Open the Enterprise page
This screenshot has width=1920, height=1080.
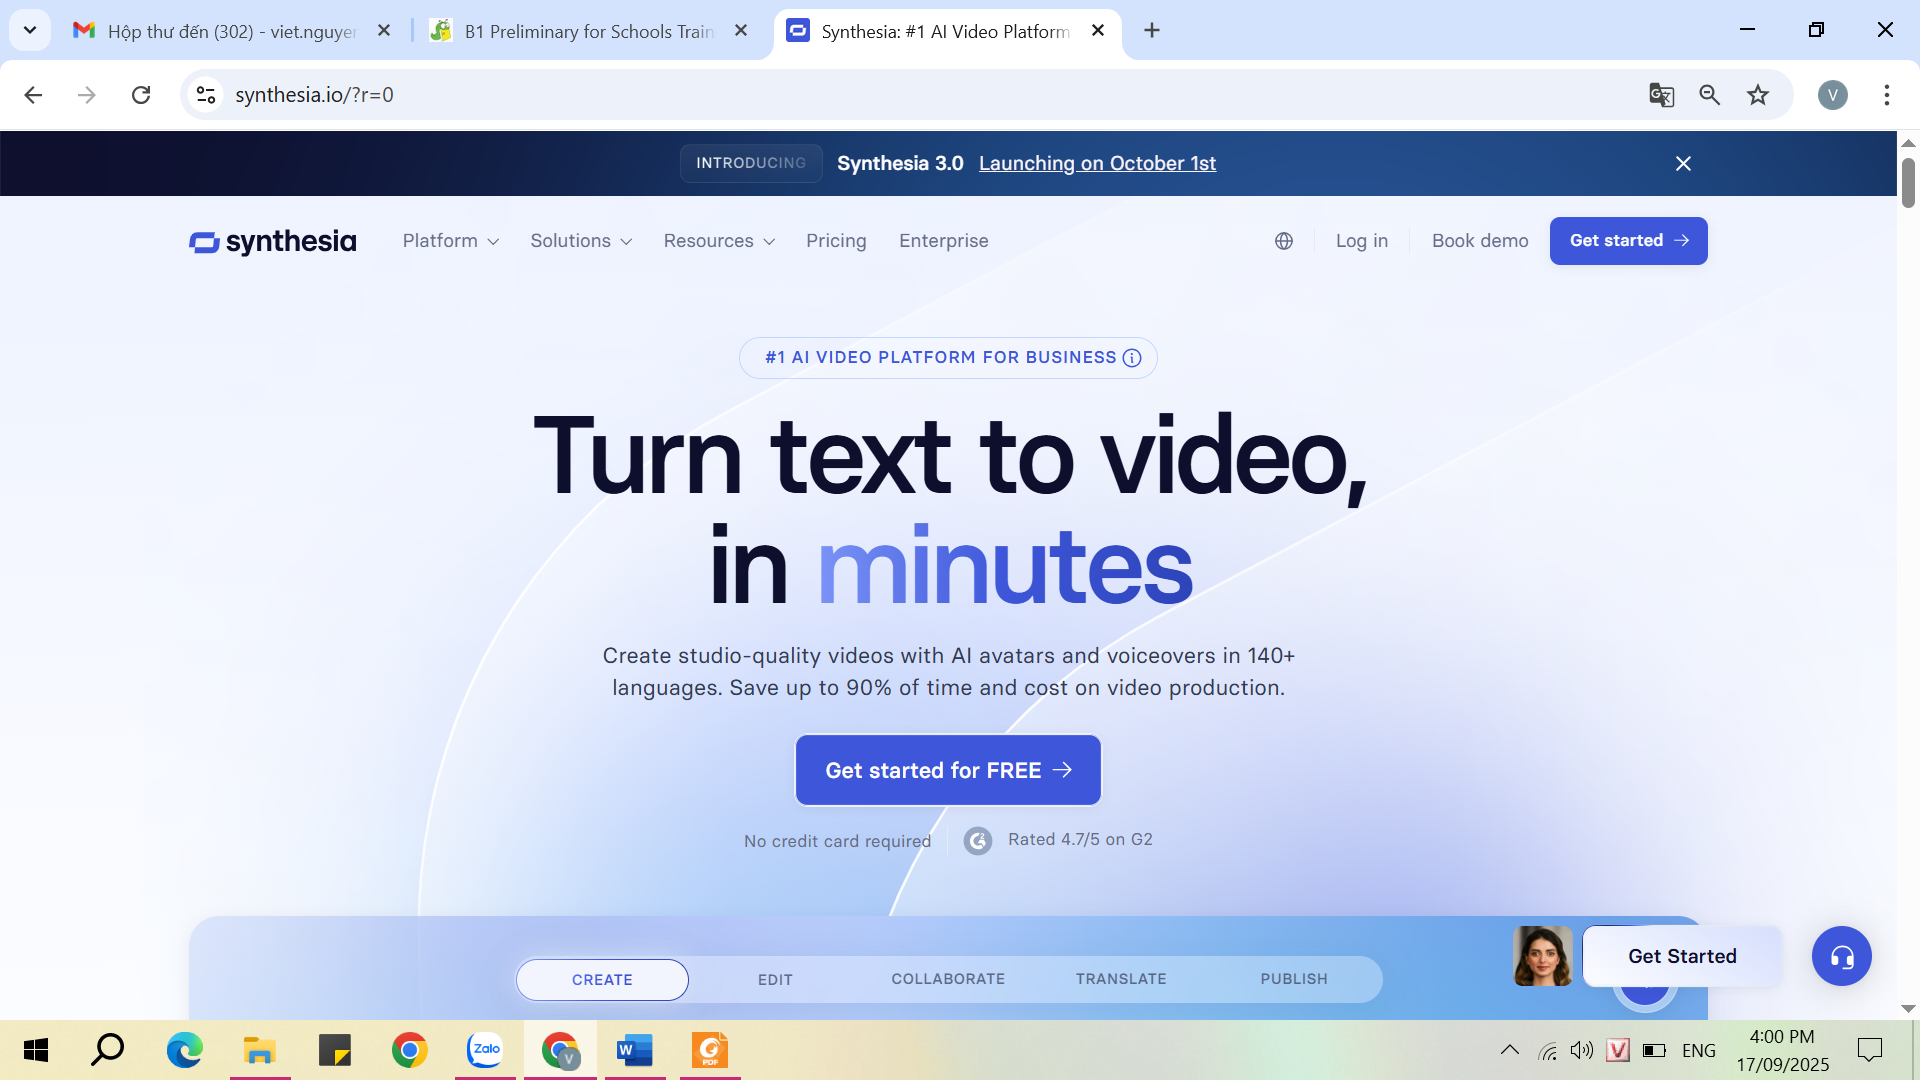pyautogui.click(x=943, y=241)
